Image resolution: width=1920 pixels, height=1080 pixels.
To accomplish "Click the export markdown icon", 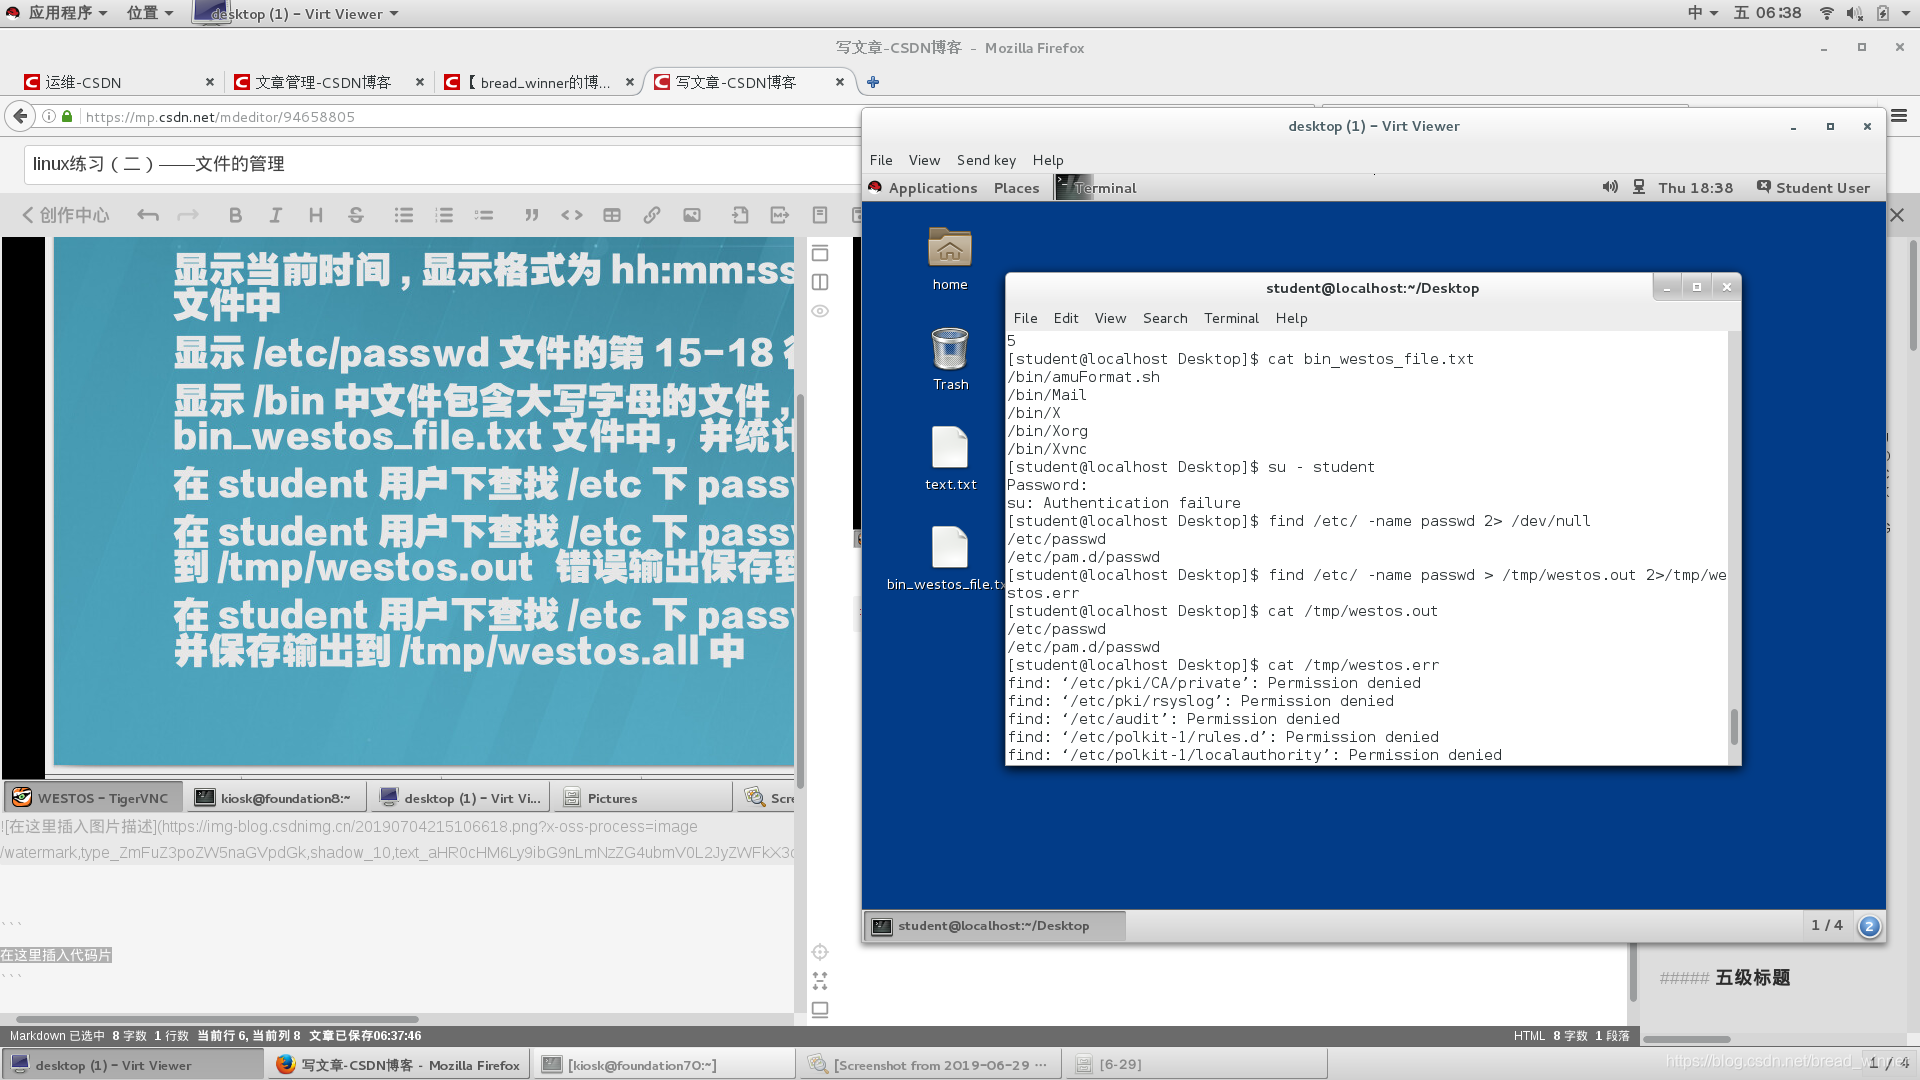I will pyautogui.click(x=780, y=215).
